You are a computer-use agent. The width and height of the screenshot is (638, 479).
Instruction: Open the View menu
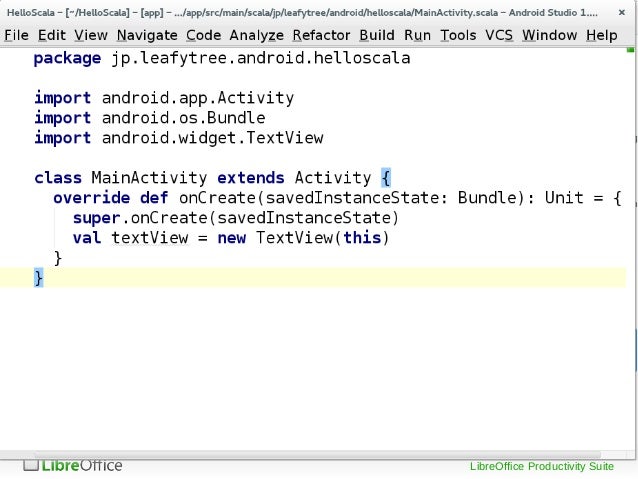(91, 35)
